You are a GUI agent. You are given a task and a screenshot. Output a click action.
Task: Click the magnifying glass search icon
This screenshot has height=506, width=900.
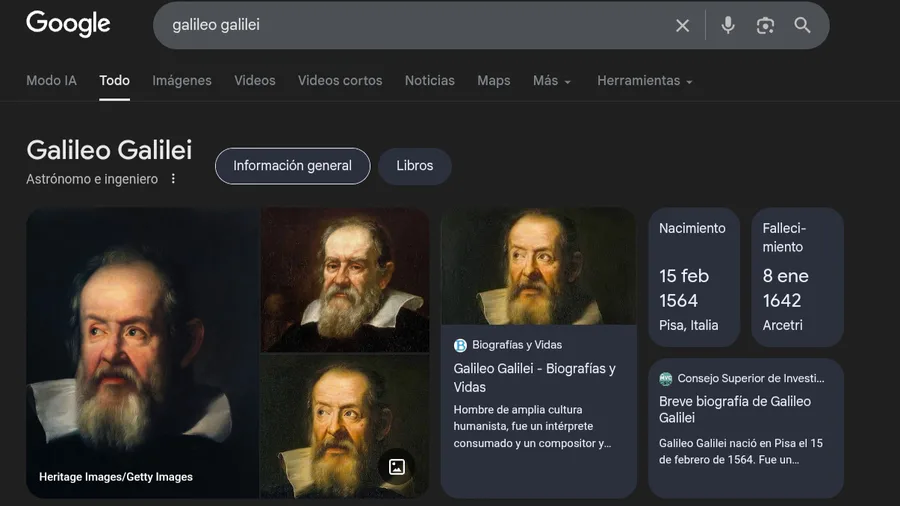click(x=802, y=25)
